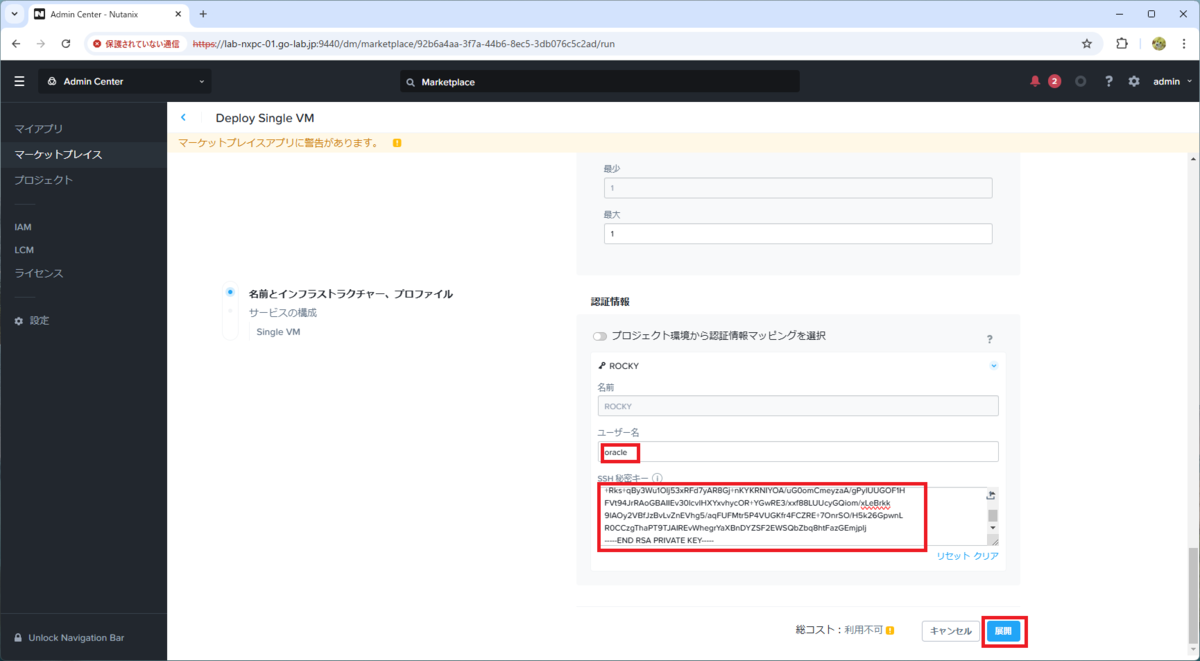Toggle プロジェクト環境から認証情報マッピングを選択 switch

(x=600, y=336)
